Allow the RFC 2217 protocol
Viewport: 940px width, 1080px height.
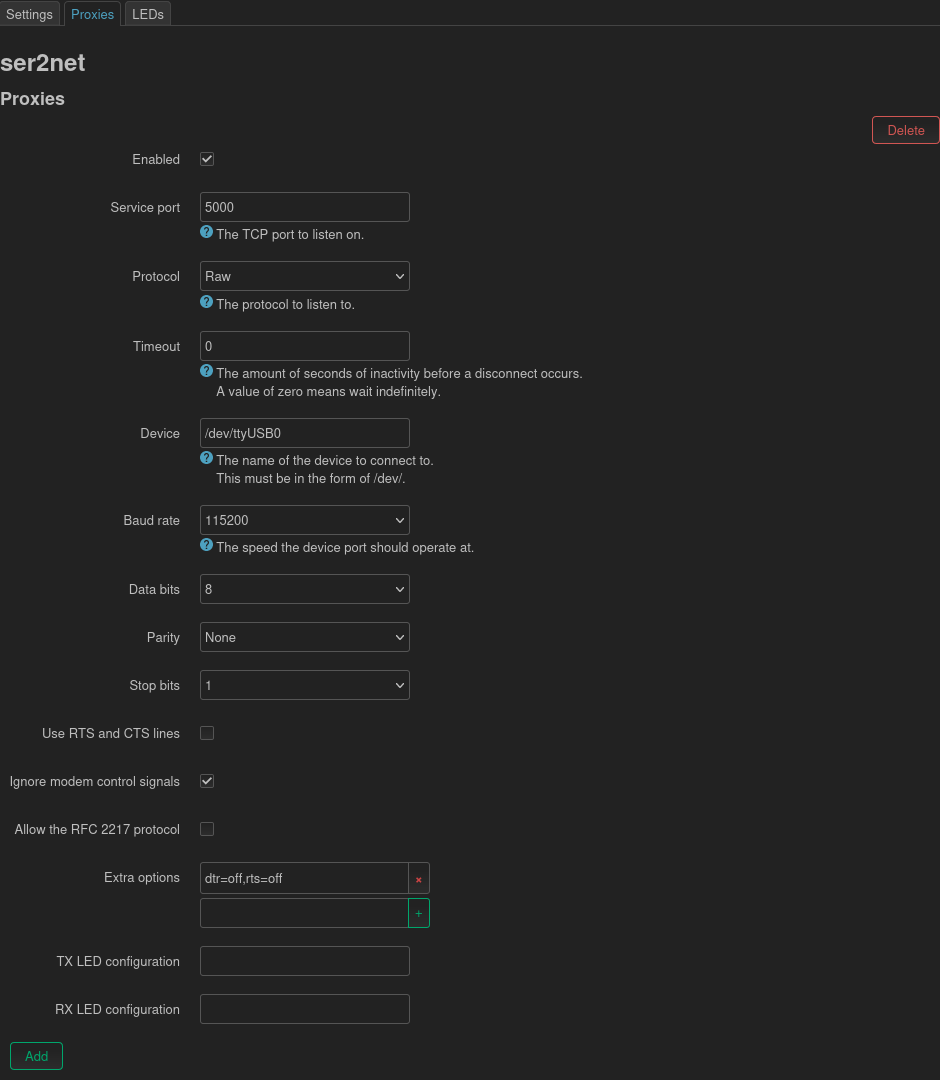(206, 829)
